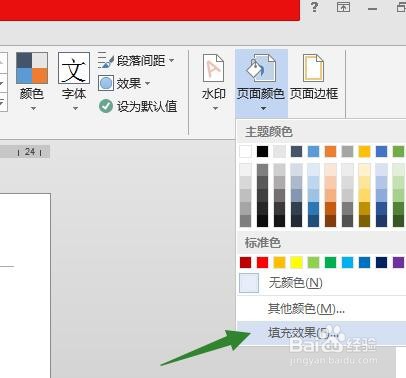Screen dimensions: 406x378
Task: Click the ruler marker 24
Action: (30, 152)
